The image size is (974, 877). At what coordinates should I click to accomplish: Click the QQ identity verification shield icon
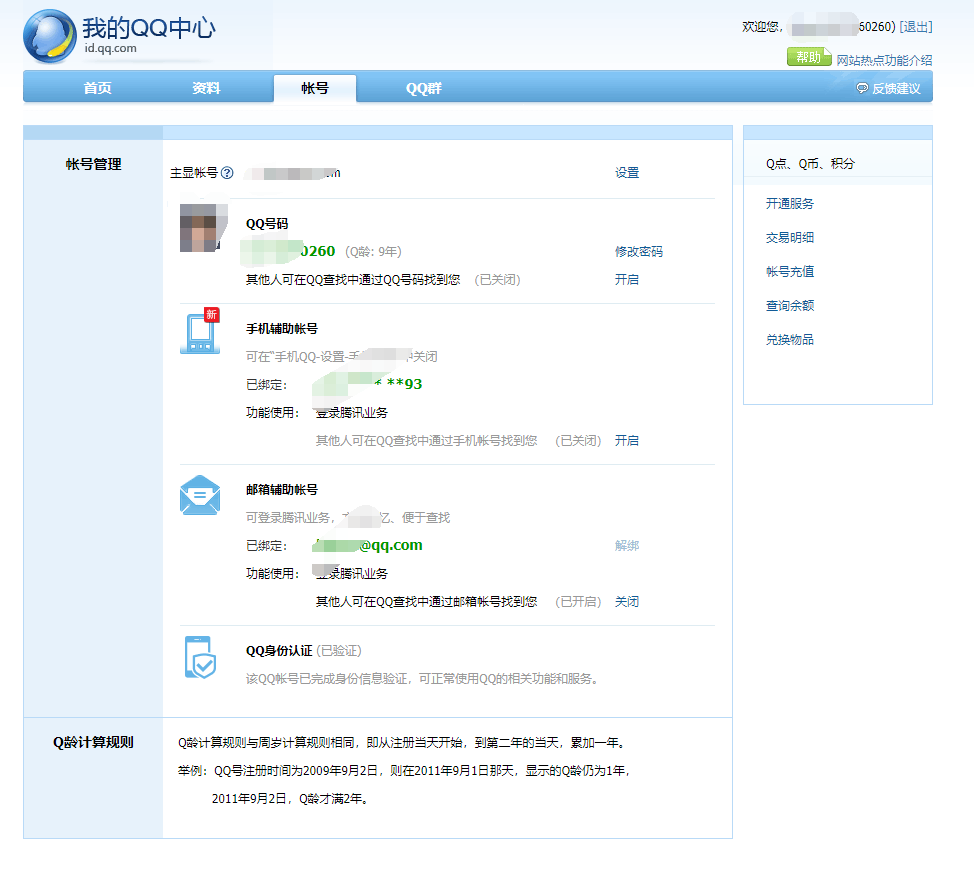pos(200,657)
